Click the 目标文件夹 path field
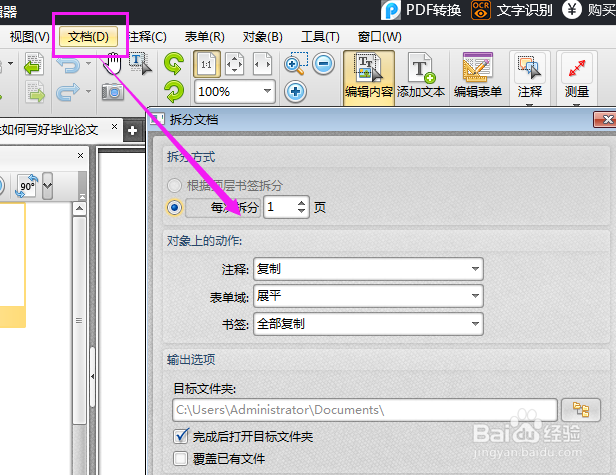Screen dimensions: 616x475 pyautogui.click(x=365, y=410)
